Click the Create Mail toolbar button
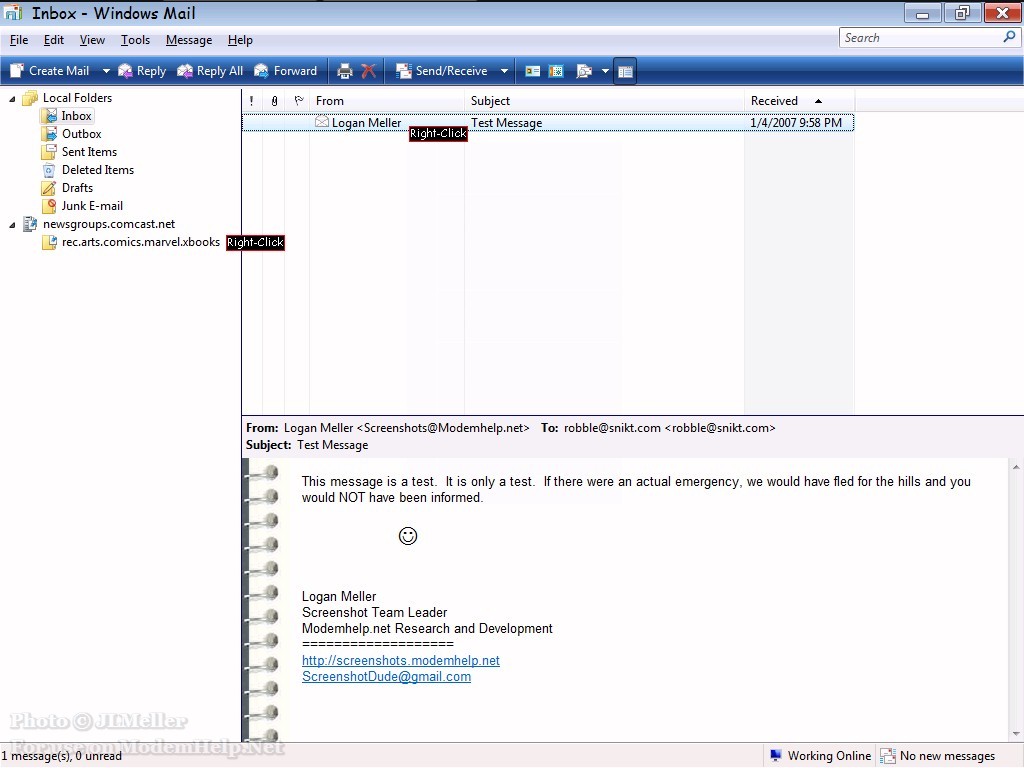 50,71
